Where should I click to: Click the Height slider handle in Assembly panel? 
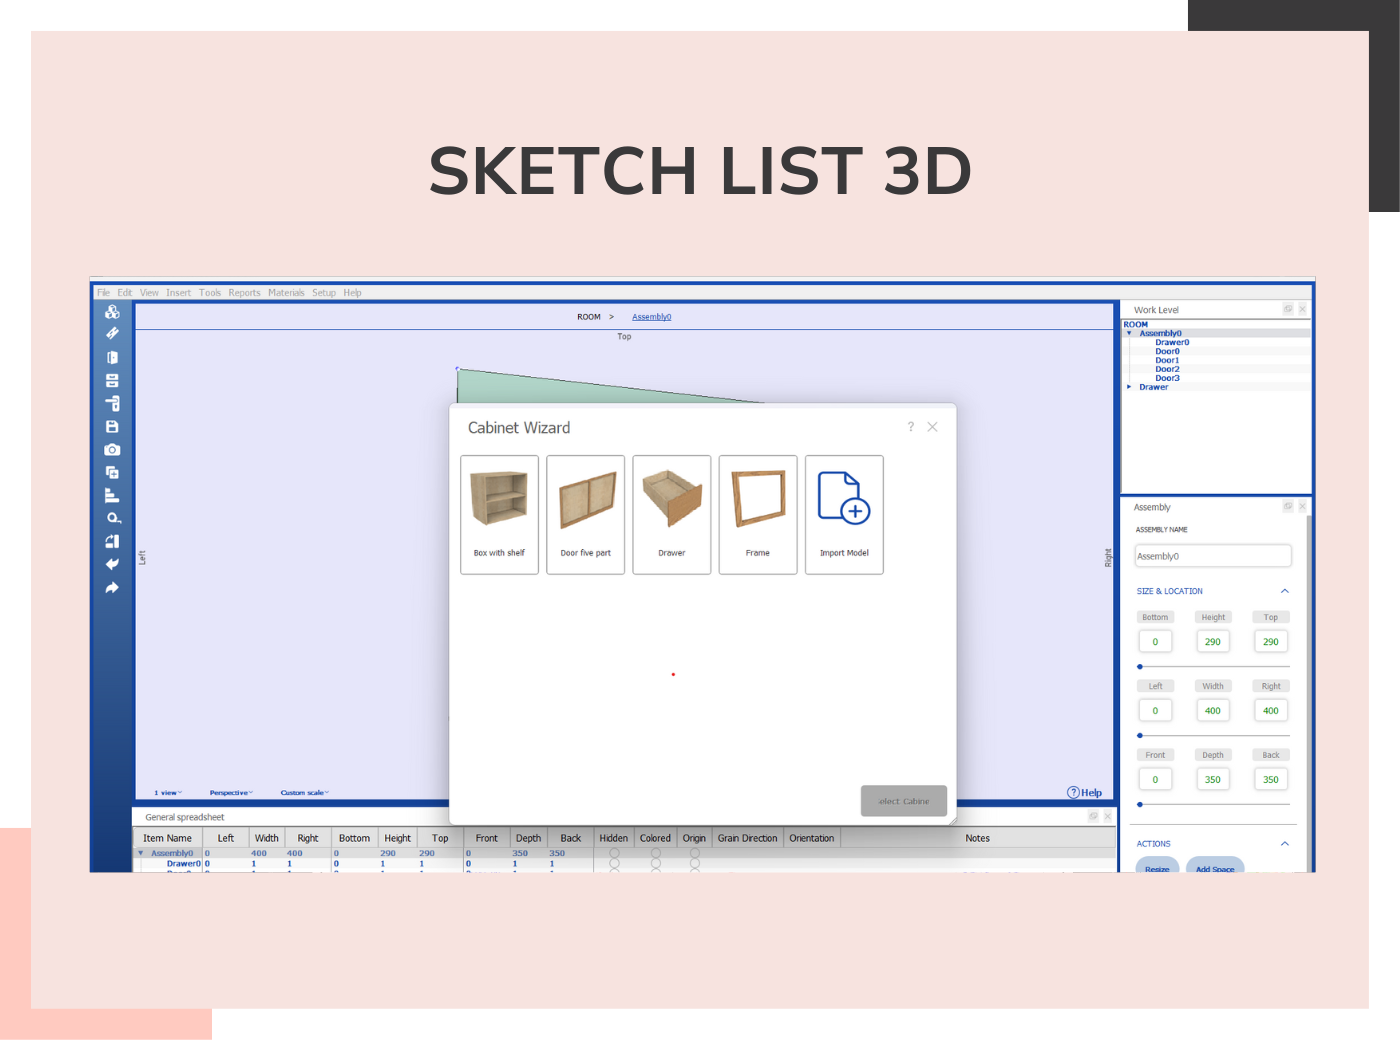pyautogui.click(x=1139, y=666)
